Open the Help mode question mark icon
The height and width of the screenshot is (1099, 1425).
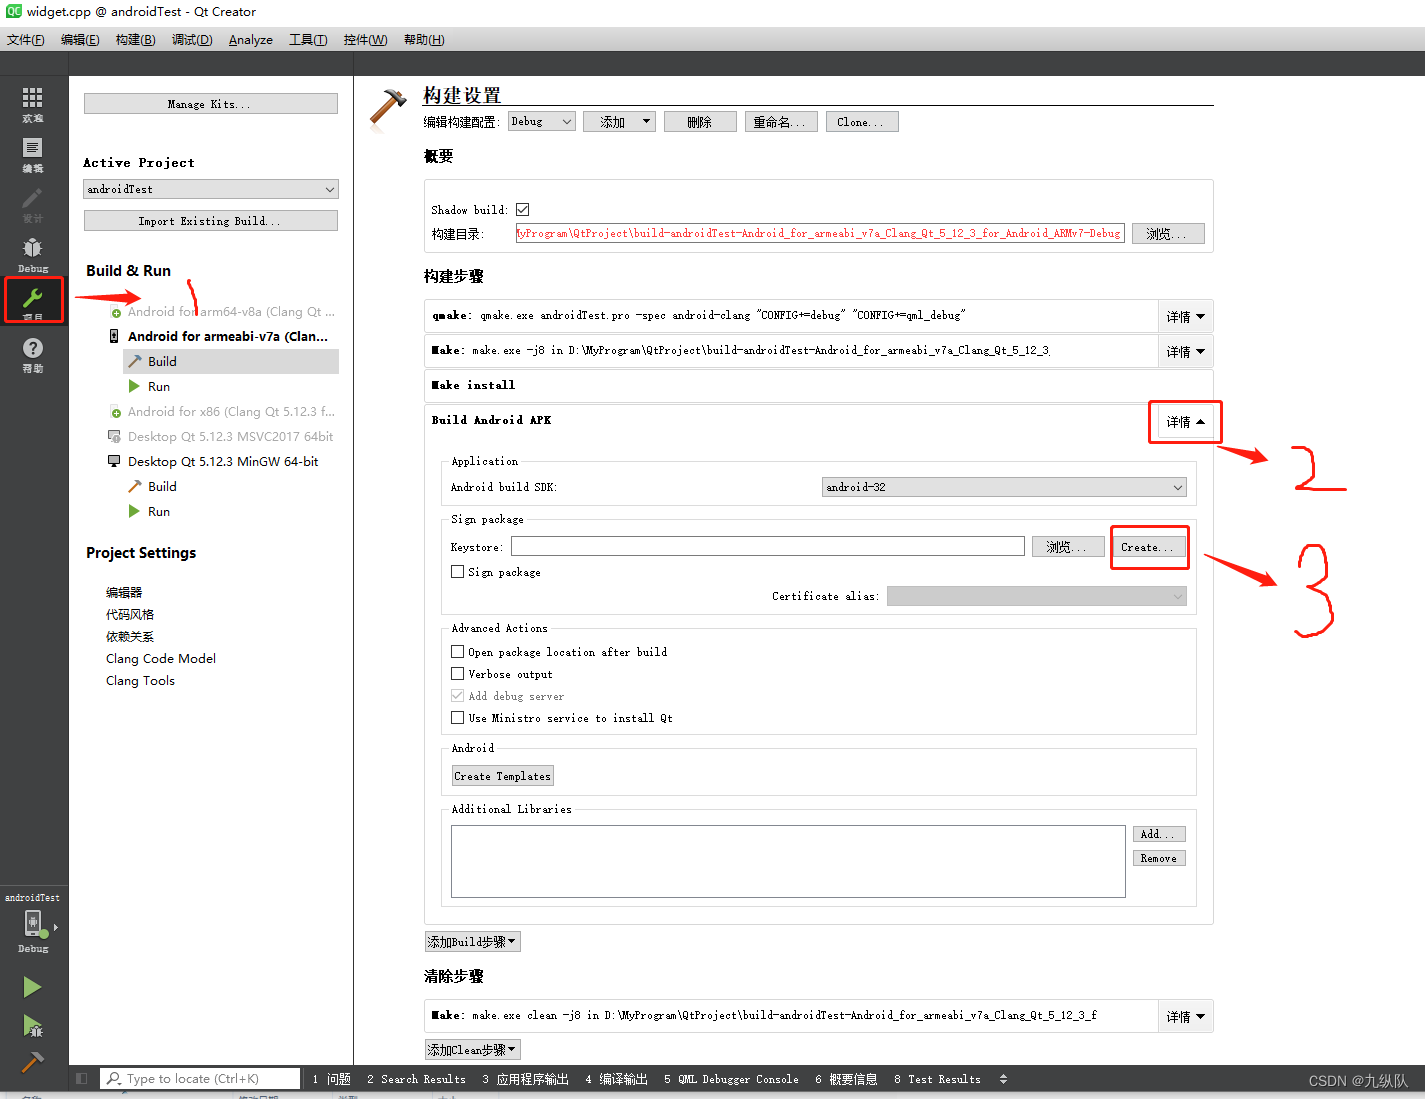[33, 354]
